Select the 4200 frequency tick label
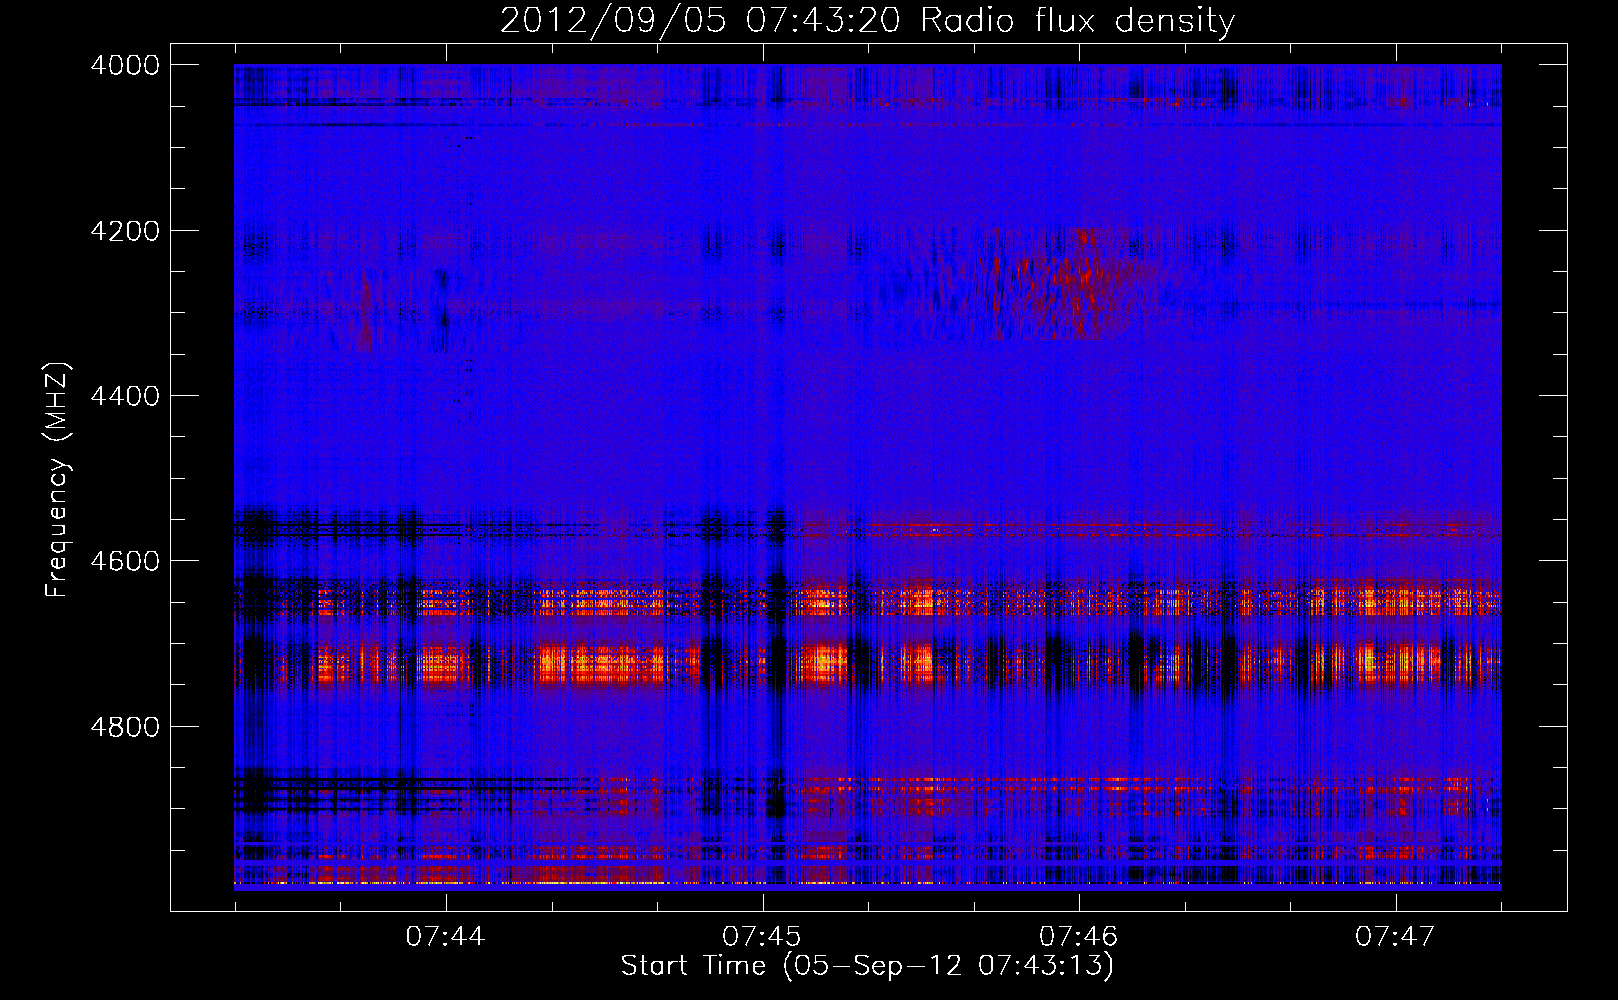The image size is (1618, 1000). click(125, 231)
